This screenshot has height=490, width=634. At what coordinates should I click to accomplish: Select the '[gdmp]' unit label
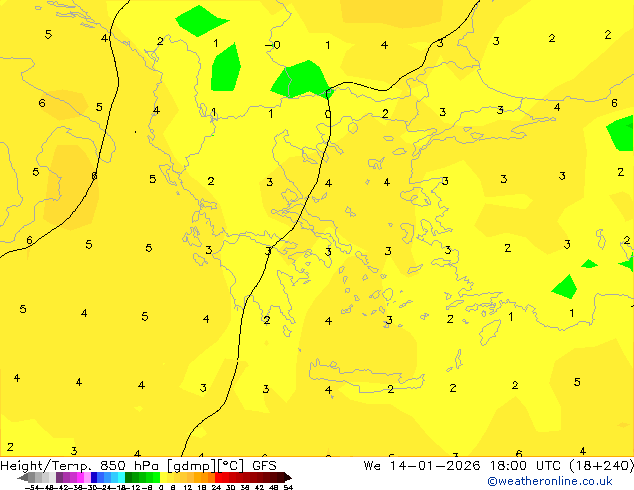pos(192,466)
